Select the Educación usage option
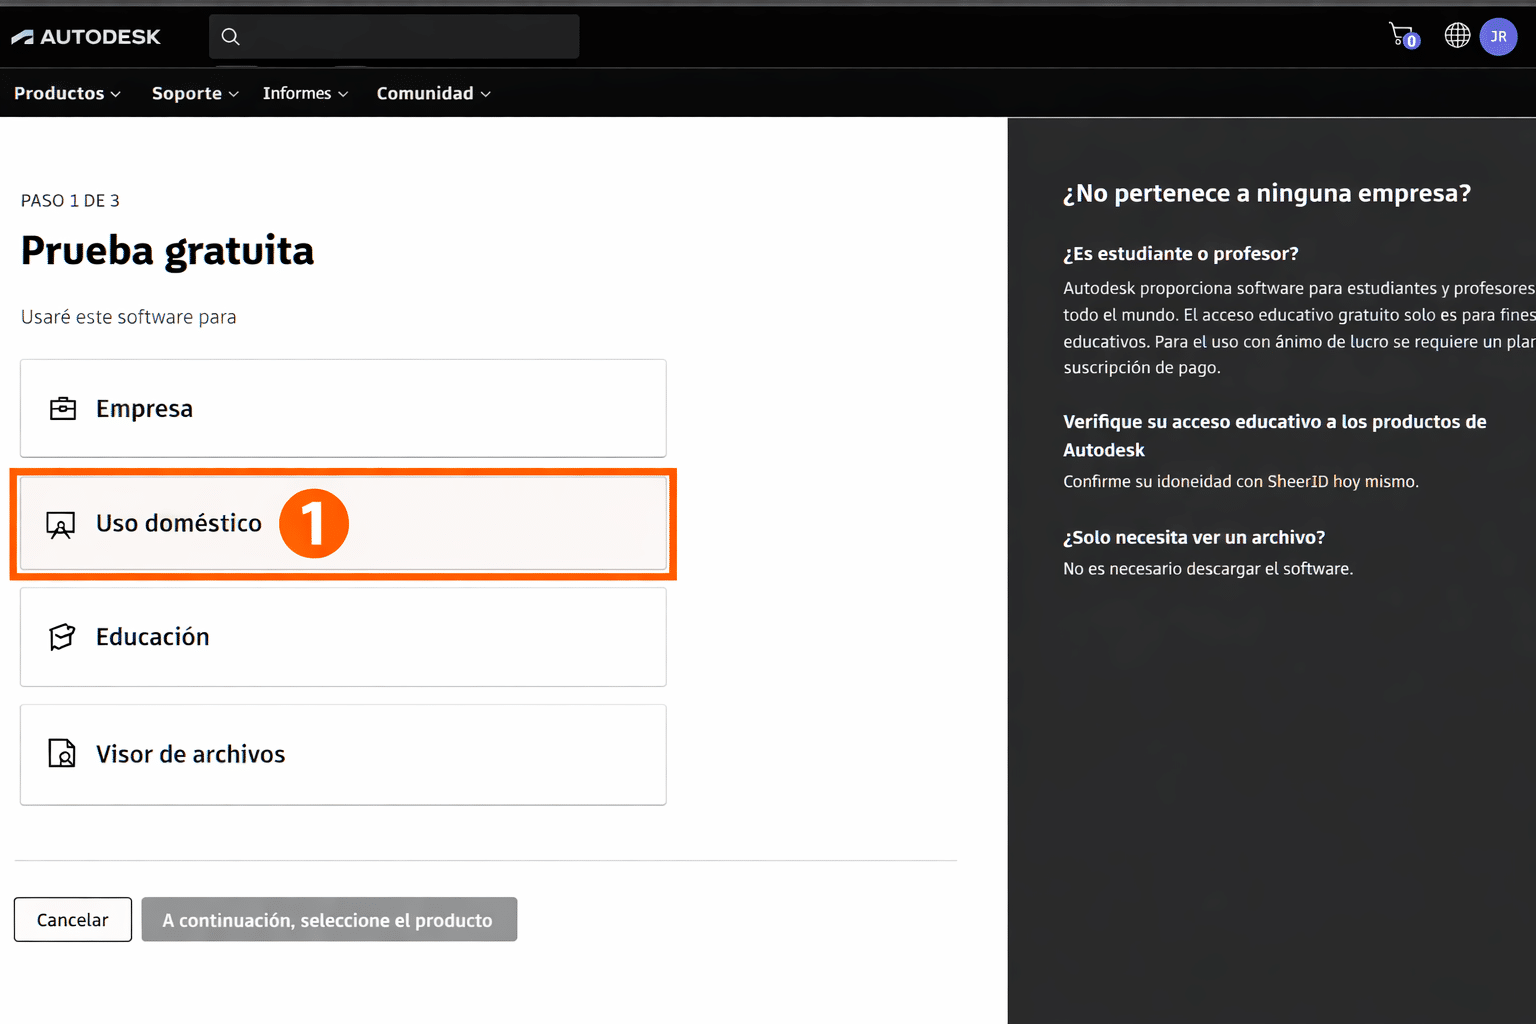The image size is (1536, 1024). pyautogui.click(x=343, y=637)
